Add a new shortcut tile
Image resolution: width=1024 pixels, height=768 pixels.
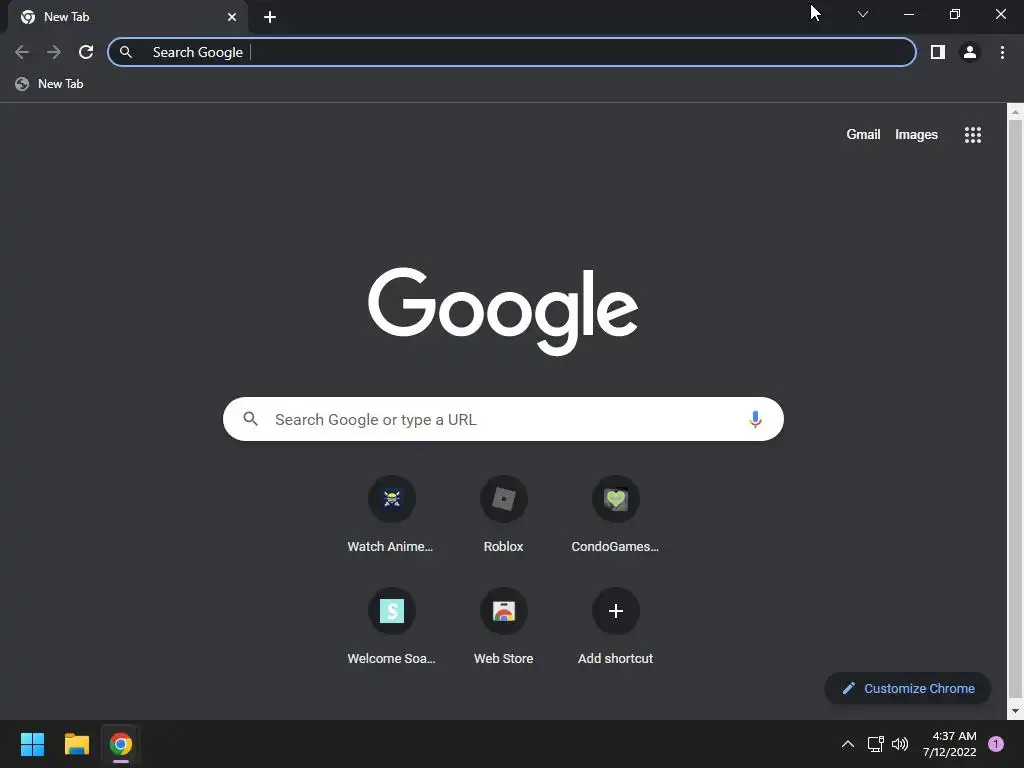coord(615,627)
